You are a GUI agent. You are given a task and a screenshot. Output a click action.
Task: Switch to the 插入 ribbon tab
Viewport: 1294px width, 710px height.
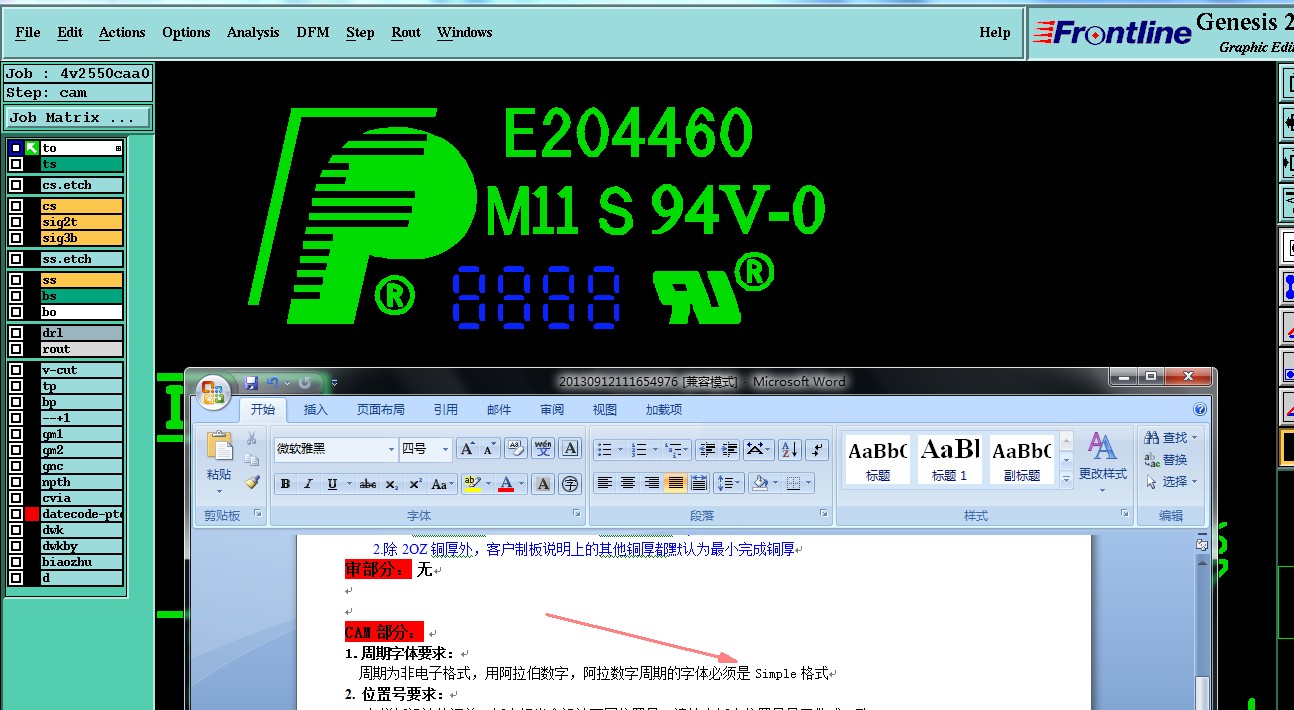point(316,409)
